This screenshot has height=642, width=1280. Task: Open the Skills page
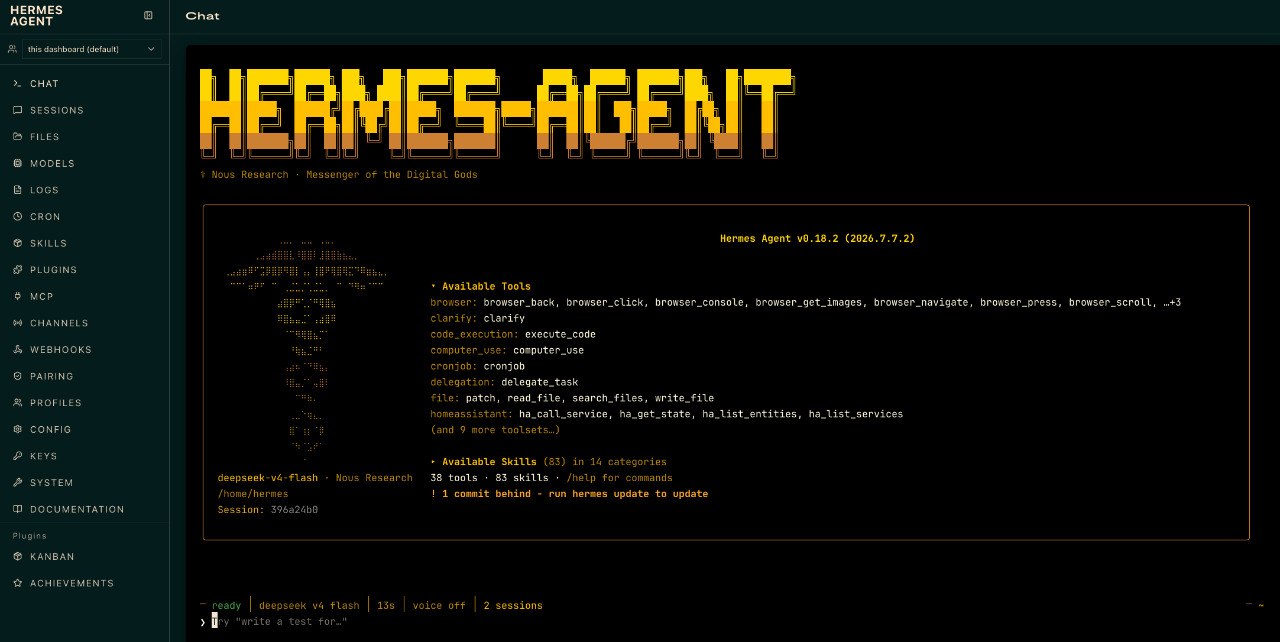[x=85, y=243]
